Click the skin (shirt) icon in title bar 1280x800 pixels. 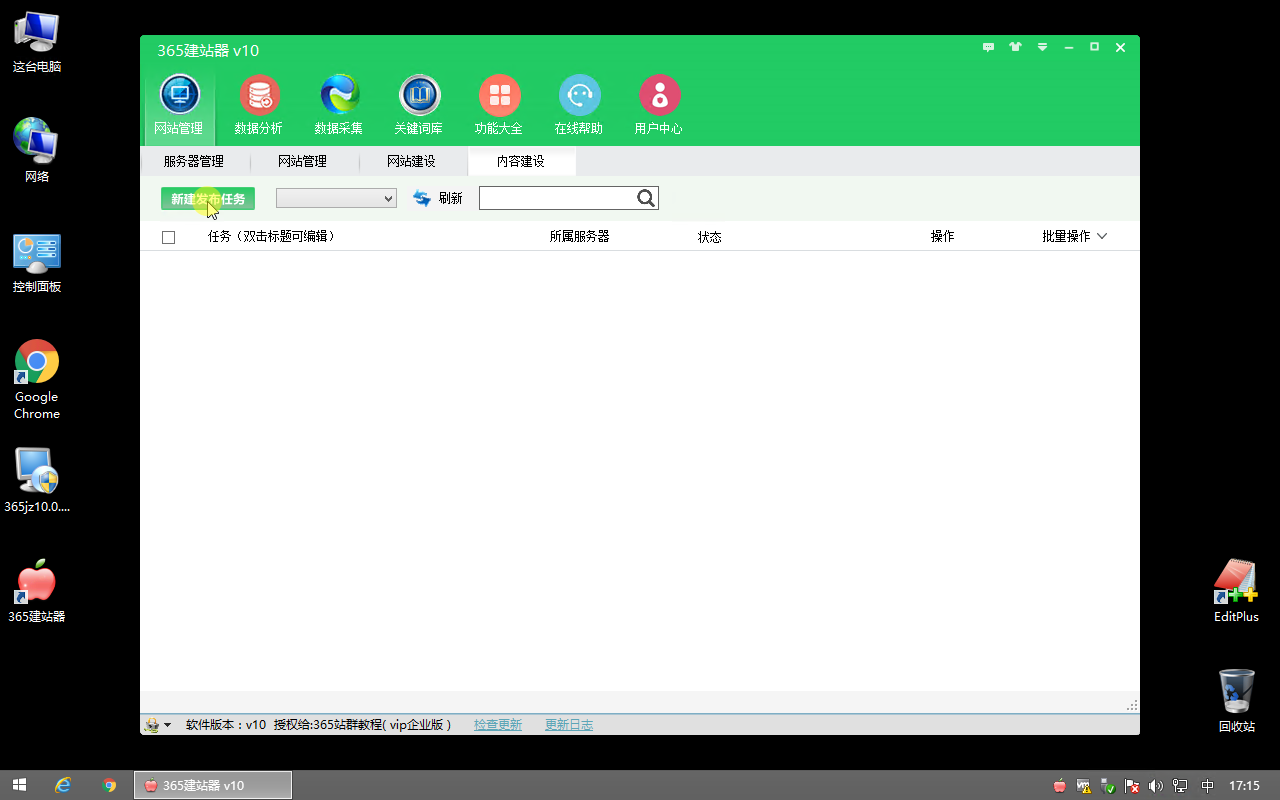[1015, 47]
